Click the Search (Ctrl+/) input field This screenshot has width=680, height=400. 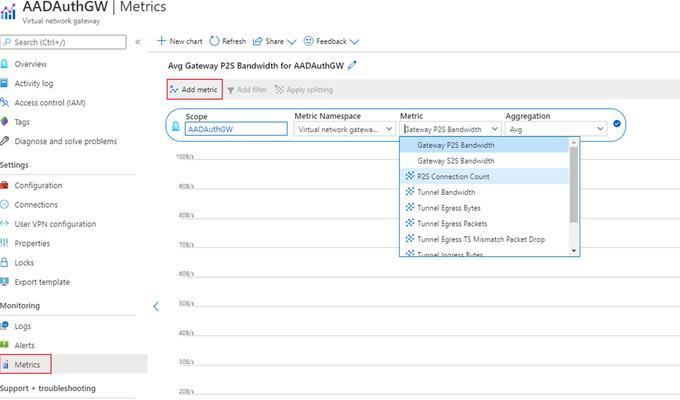click(64, 42)
